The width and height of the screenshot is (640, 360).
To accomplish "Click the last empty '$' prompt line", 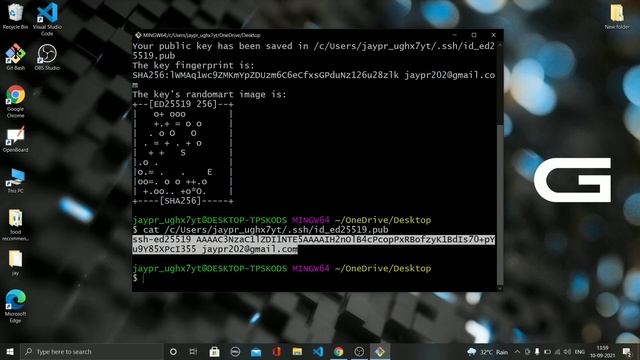I will (139, 278).
